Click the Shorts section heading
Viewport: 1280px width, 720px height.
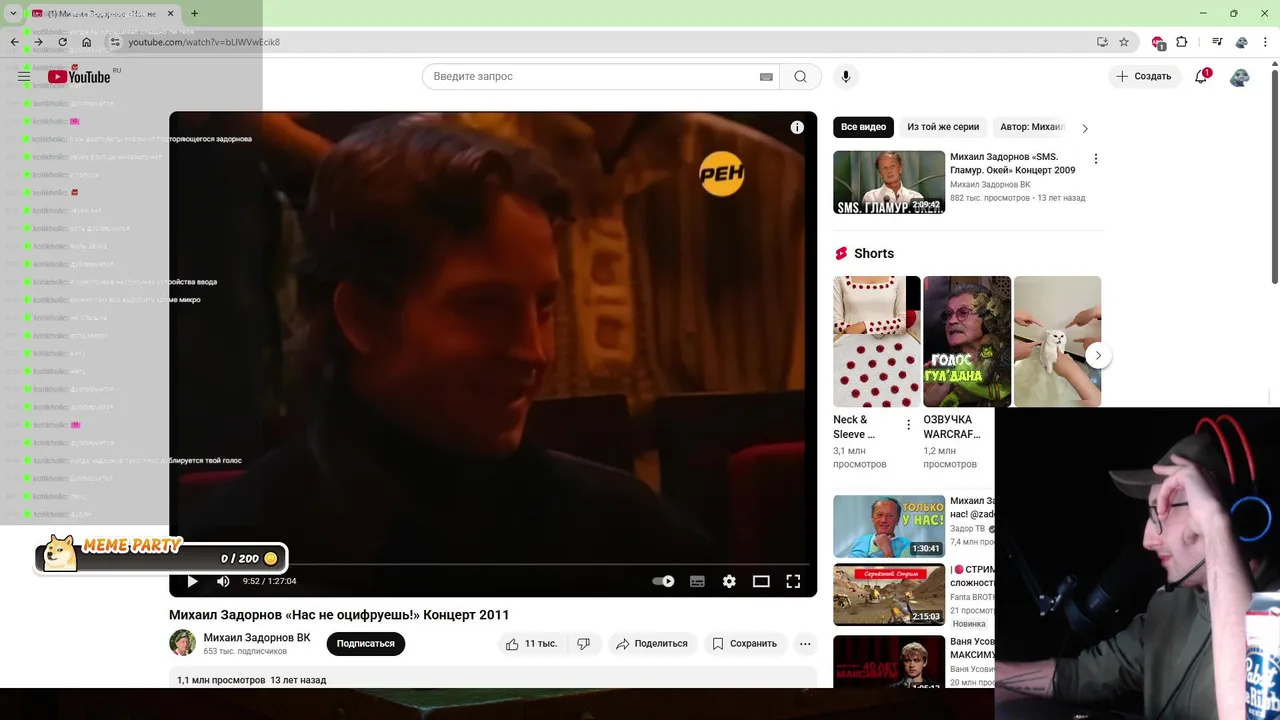click(x=874, y=254)
